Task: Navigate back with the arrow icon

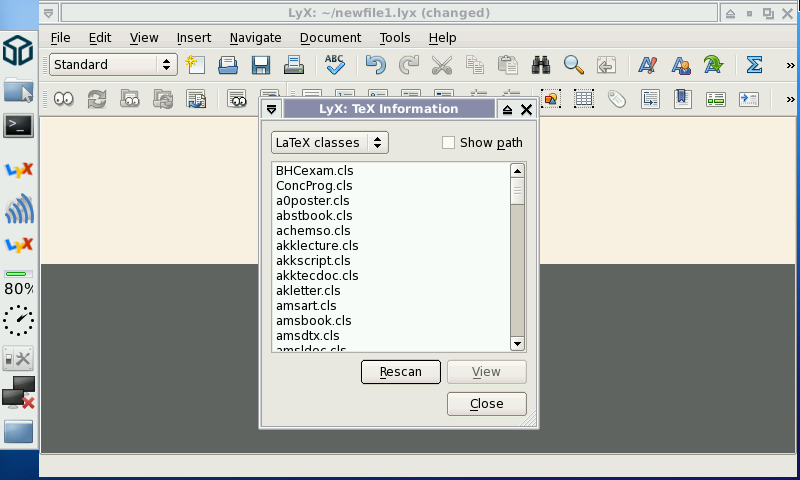Action: coord(606,65)
